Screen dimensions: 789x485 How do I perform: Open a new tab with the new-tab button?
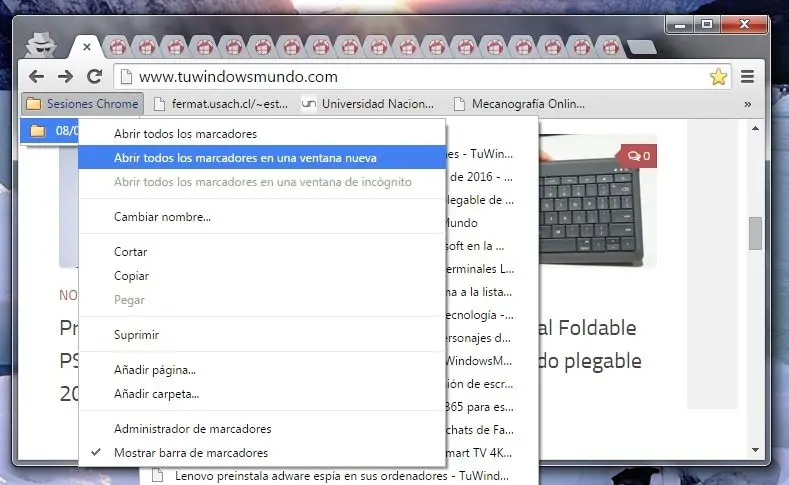(642, 47)
